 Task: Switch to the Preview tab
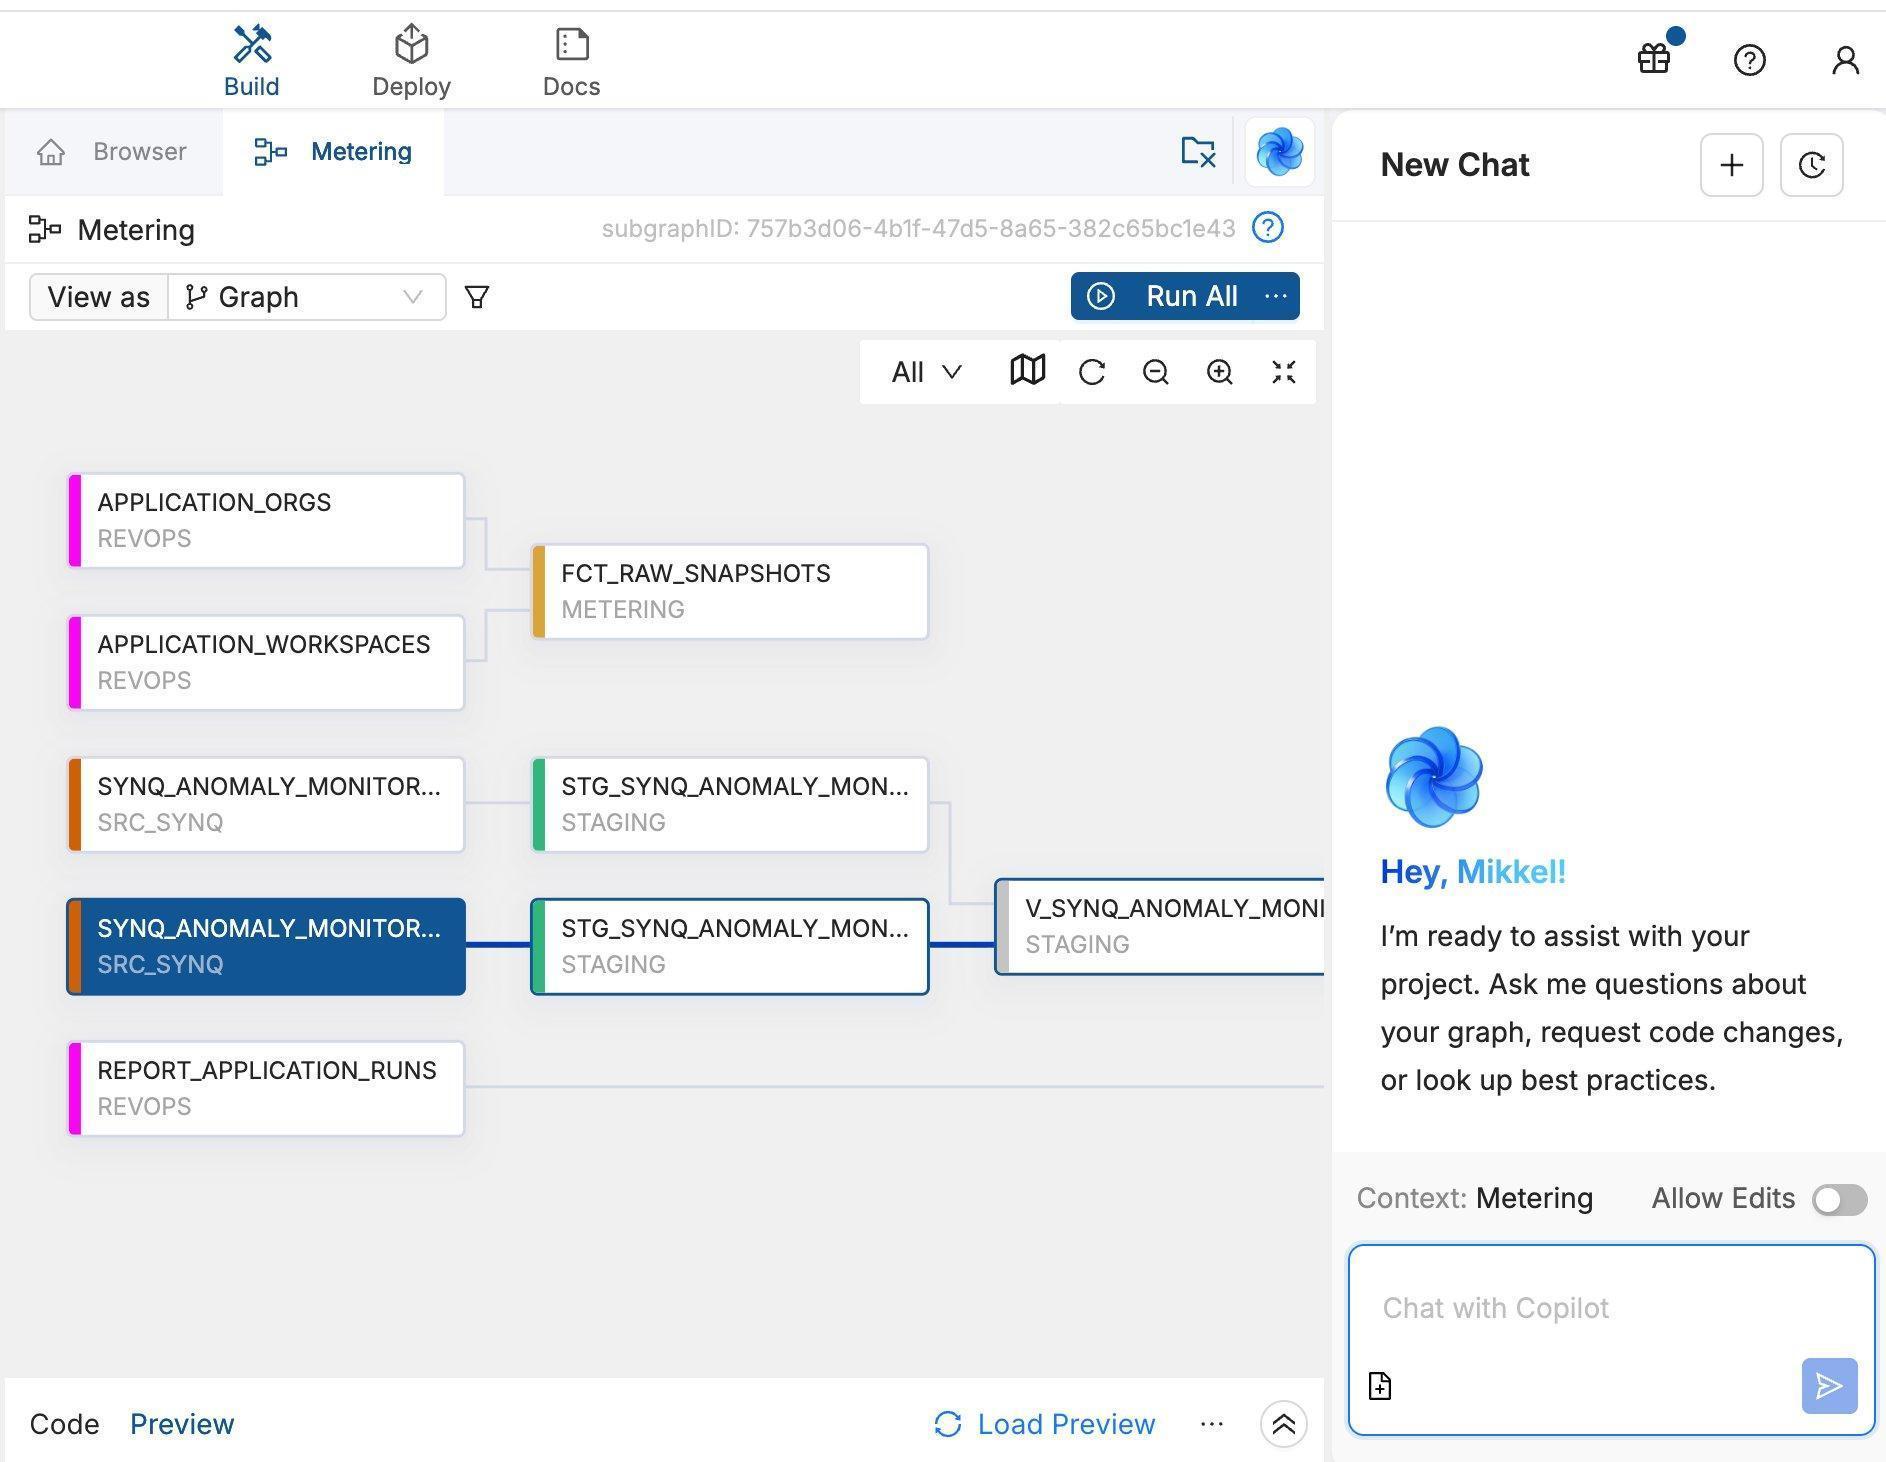[182, 1424]
